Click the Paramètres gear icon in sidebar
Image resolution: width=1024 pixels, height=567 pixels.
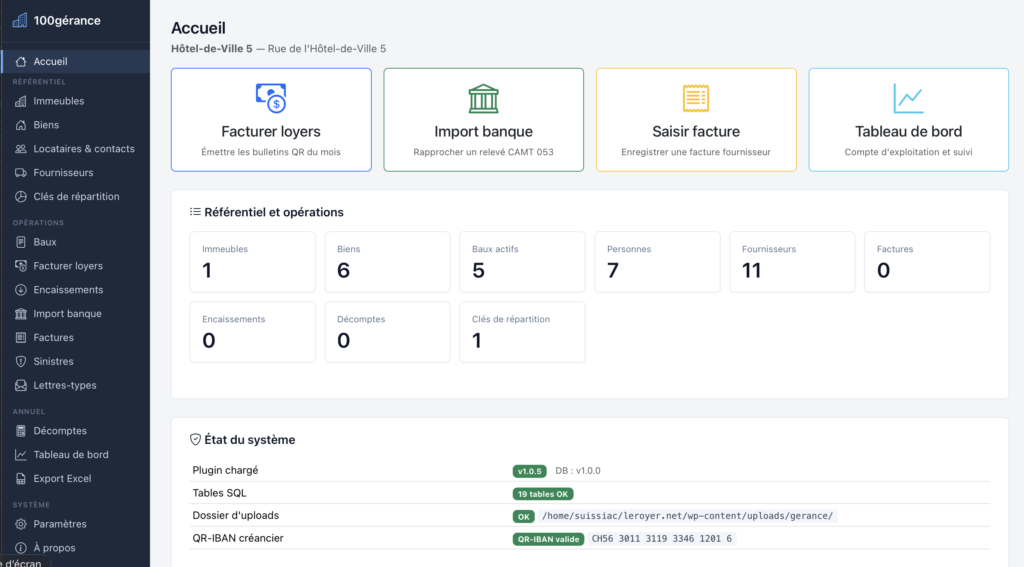point(21,524)
